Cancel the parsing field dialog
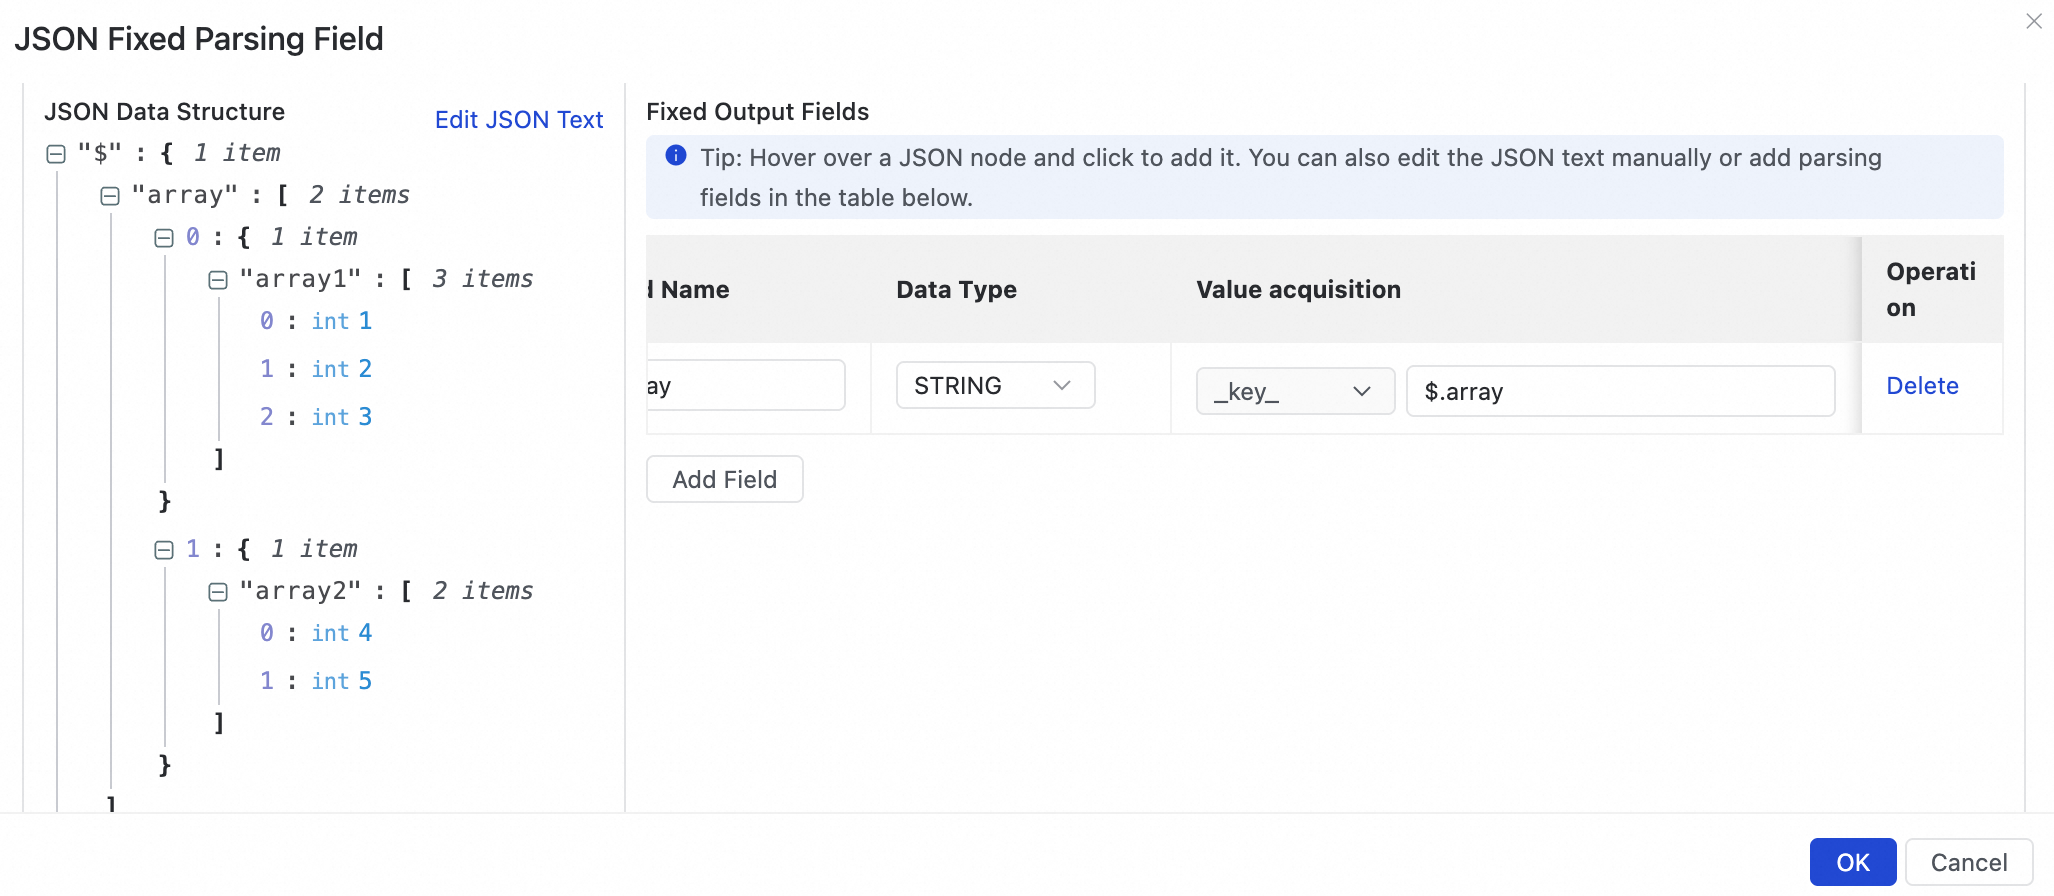Screen dimensions: 2054x896 1968,862
